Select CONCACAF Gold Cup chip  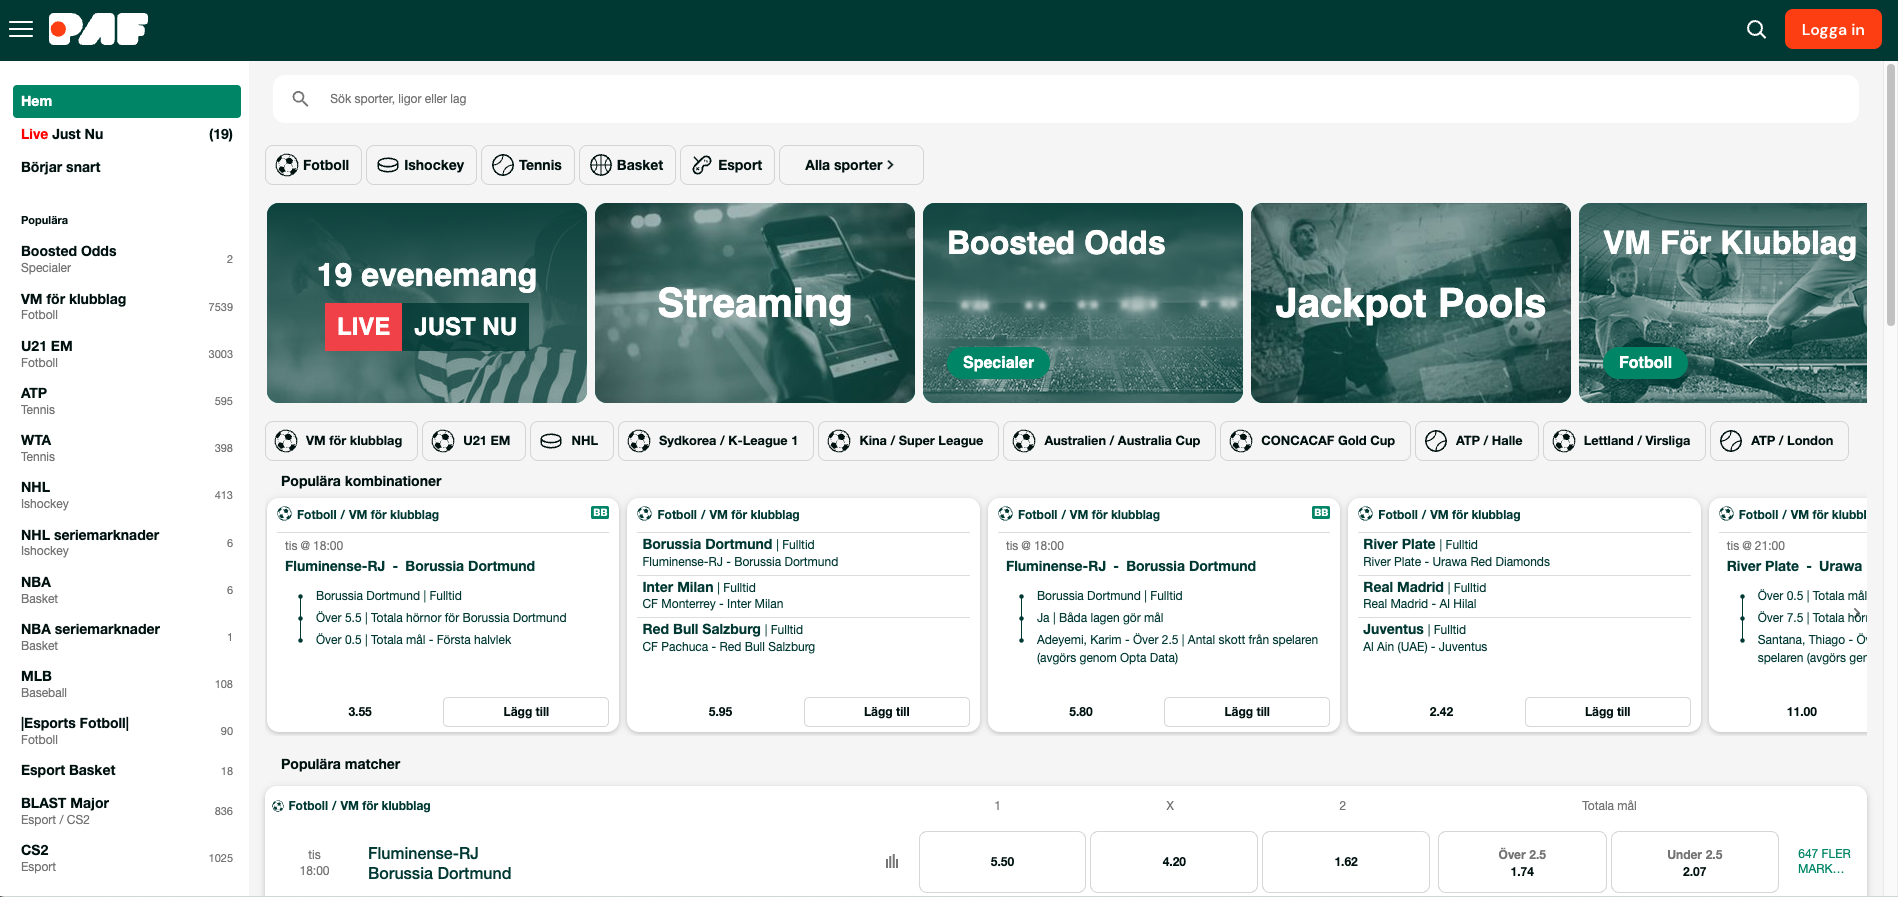pos(1315,441)
